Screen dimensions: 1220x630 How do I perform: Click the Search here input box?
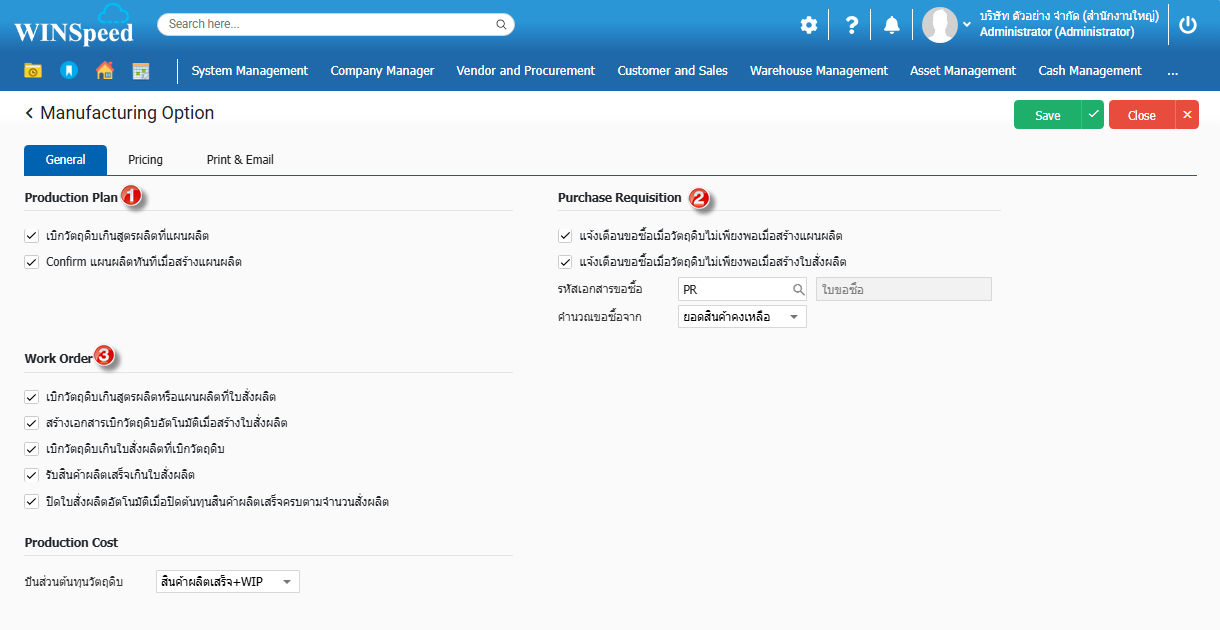(330, 24)
